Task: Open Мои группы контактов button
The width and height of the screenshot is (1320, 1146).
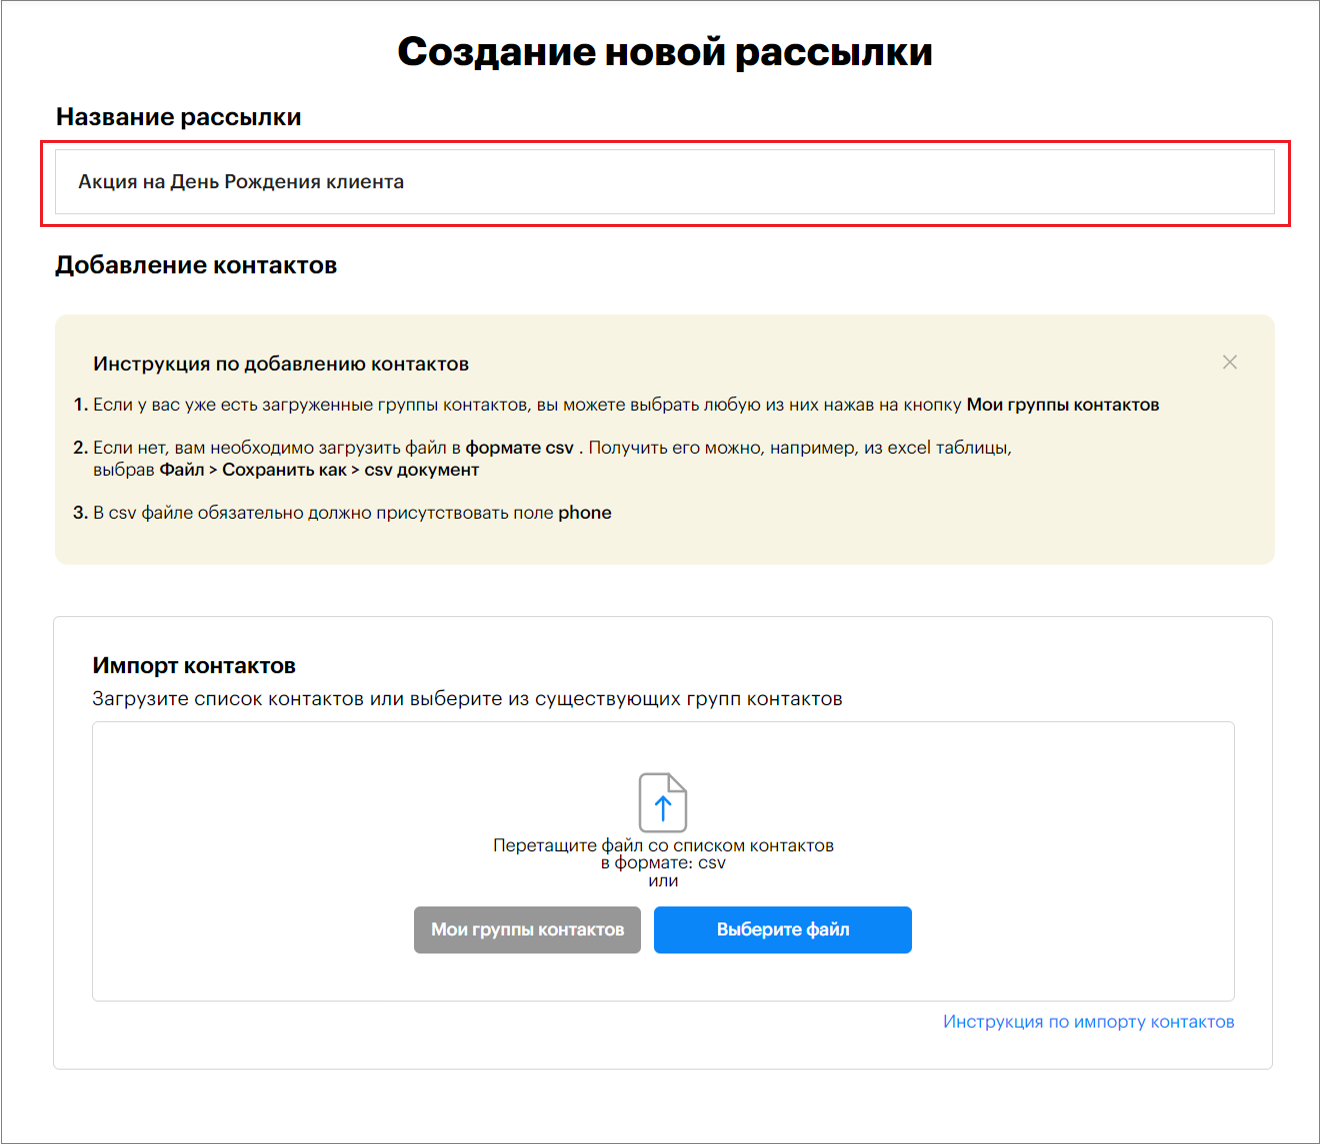Action: click(527, 930)
